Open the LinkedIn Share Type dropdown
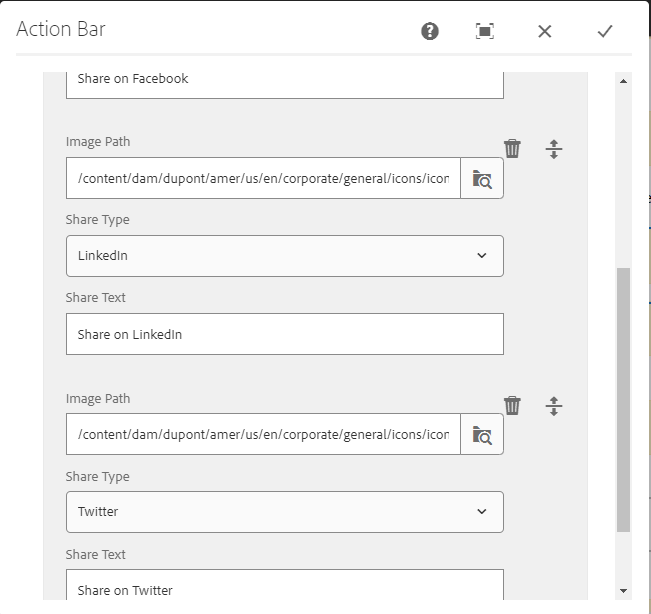The image size is (651, 614). (x=284, y=256)
